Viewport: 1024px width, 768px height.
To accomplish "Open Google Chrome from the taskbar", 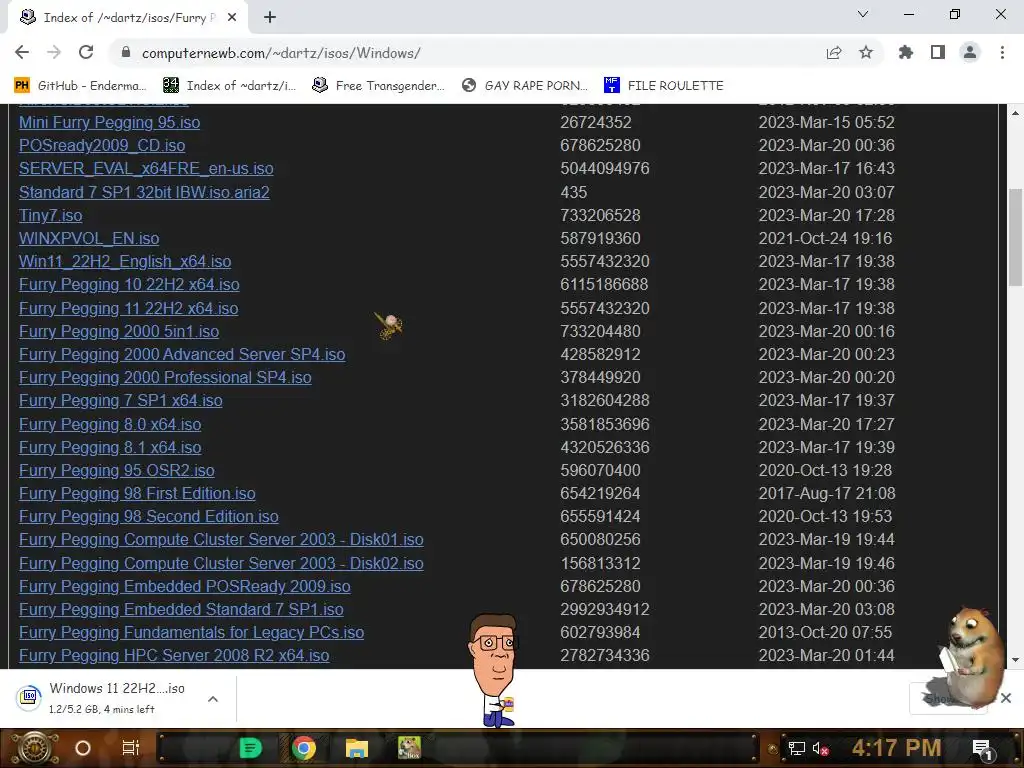I will coord(304,748).
